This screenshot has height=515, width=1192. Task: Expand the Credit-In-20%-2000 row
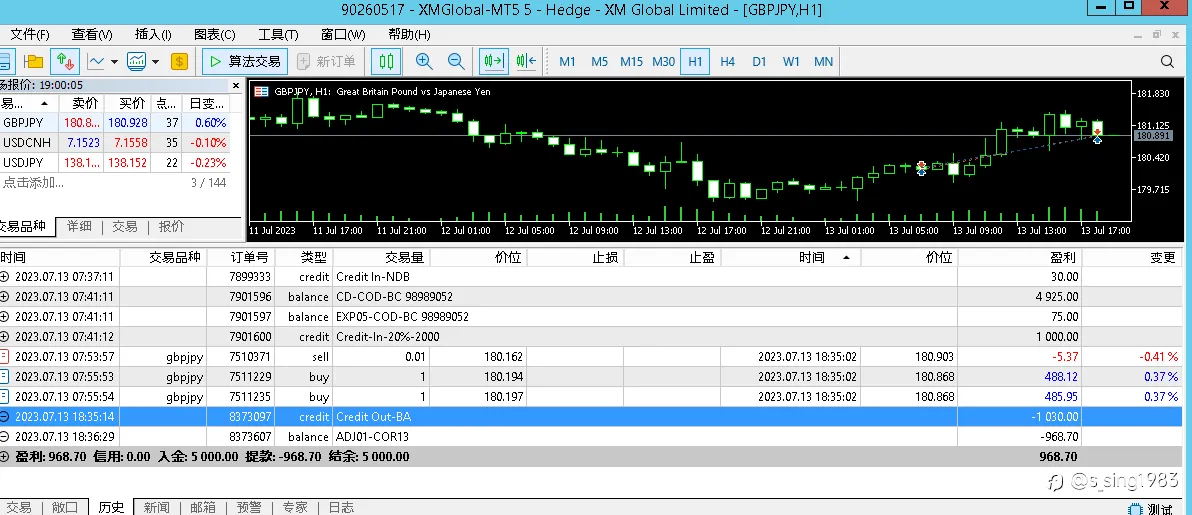(x=5, y=336)
